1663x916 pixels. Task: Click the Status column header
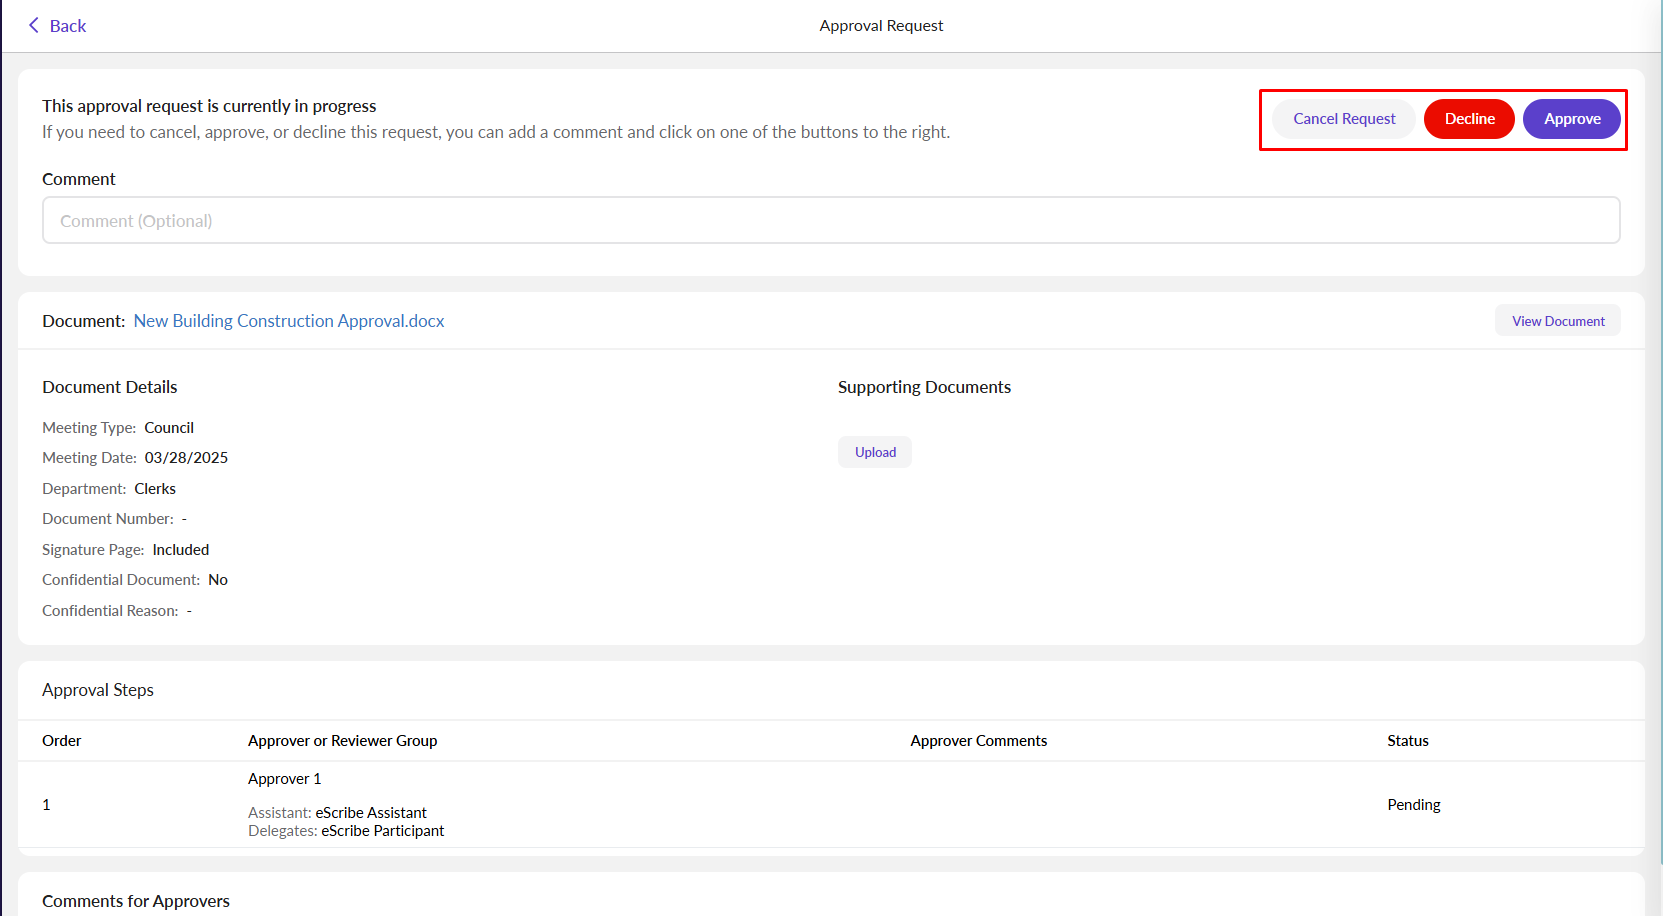(1407, 741)
